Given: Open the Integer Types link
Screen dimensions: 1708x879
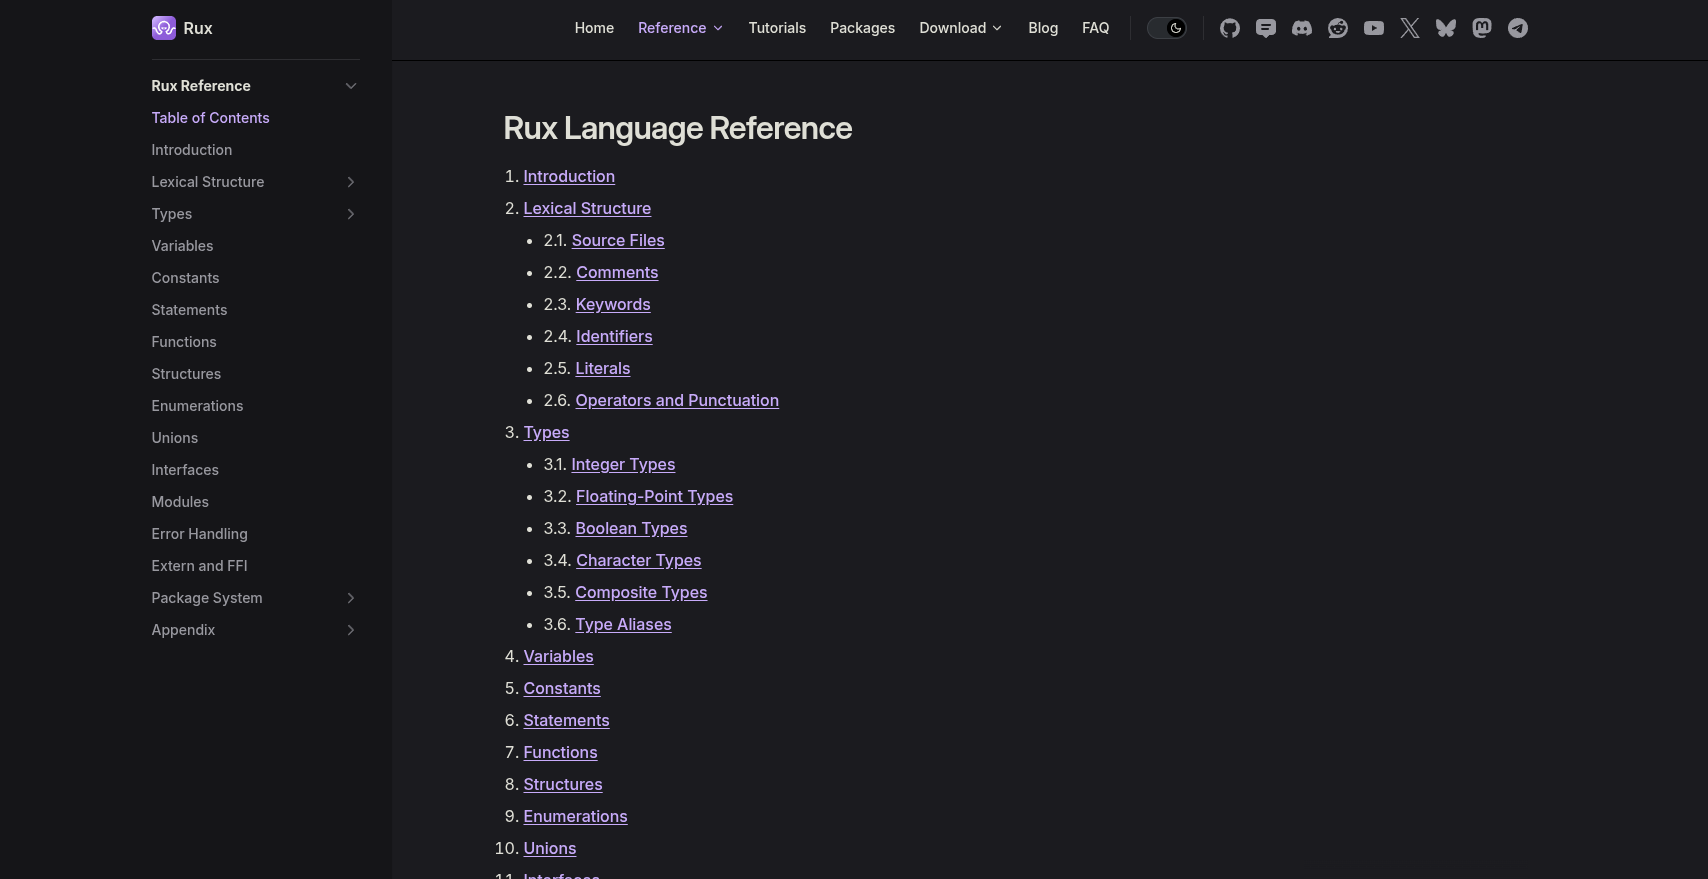Looking at the screenshot, I should coord(623,464).
